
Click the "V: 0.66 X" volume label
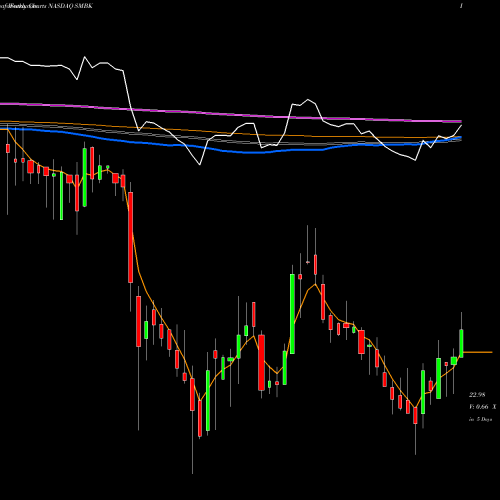coord(482,407)
